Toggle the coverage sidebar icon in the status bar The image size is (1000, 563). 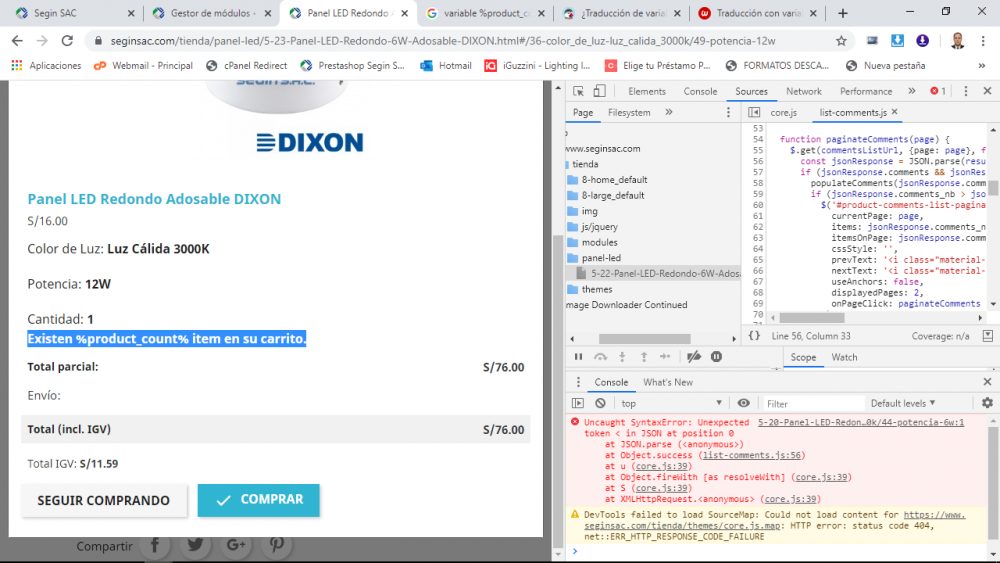click(x=987, y=335)
